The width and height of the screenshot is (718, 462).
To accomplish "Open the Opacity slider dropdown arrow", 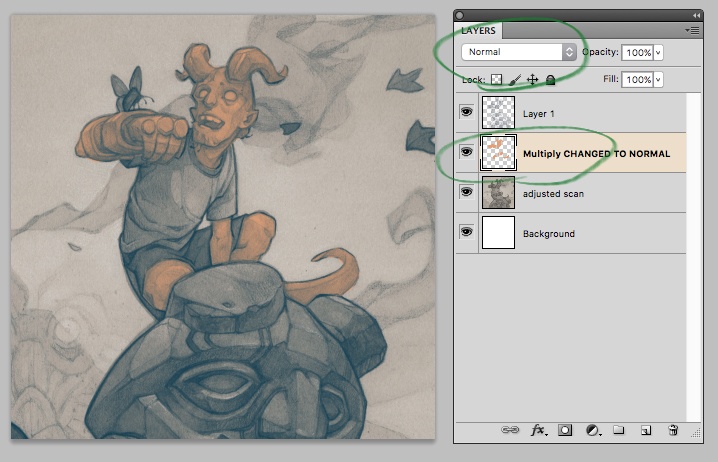I will click(658, 53).
